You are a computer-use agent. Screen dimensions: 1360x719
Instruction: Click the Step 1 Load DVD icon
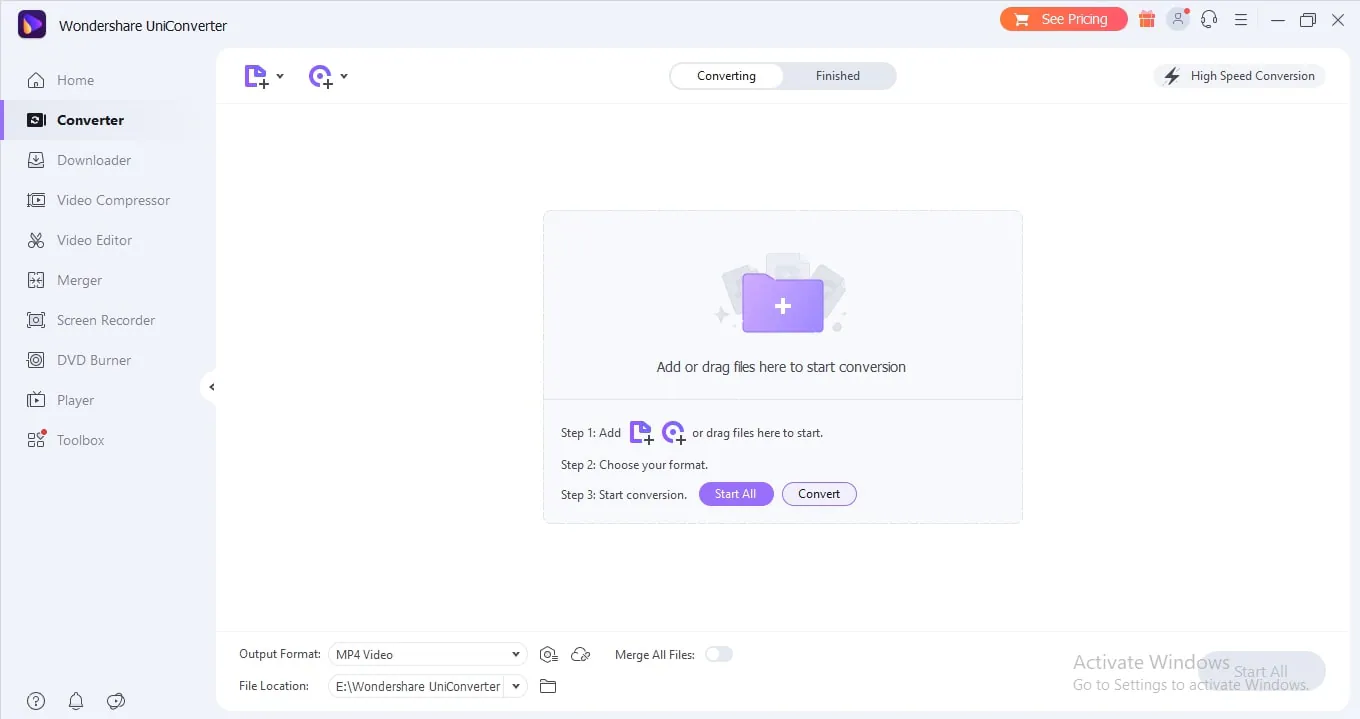pos(674,433)
